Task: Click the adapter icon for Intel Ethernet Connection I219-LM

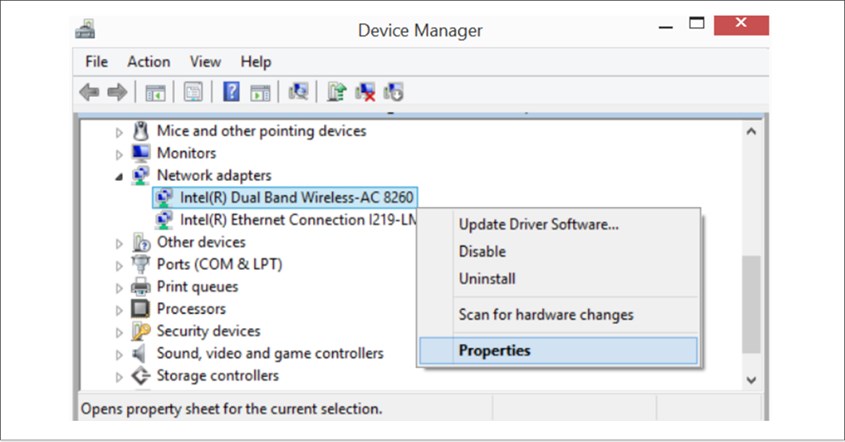Action: (x=164, y=220)
